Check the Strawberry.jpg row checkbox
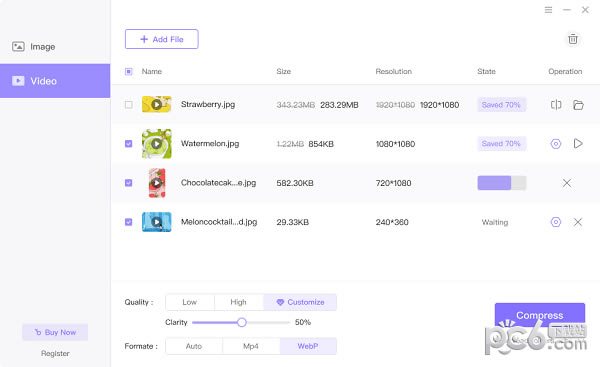 click(129, 104)
